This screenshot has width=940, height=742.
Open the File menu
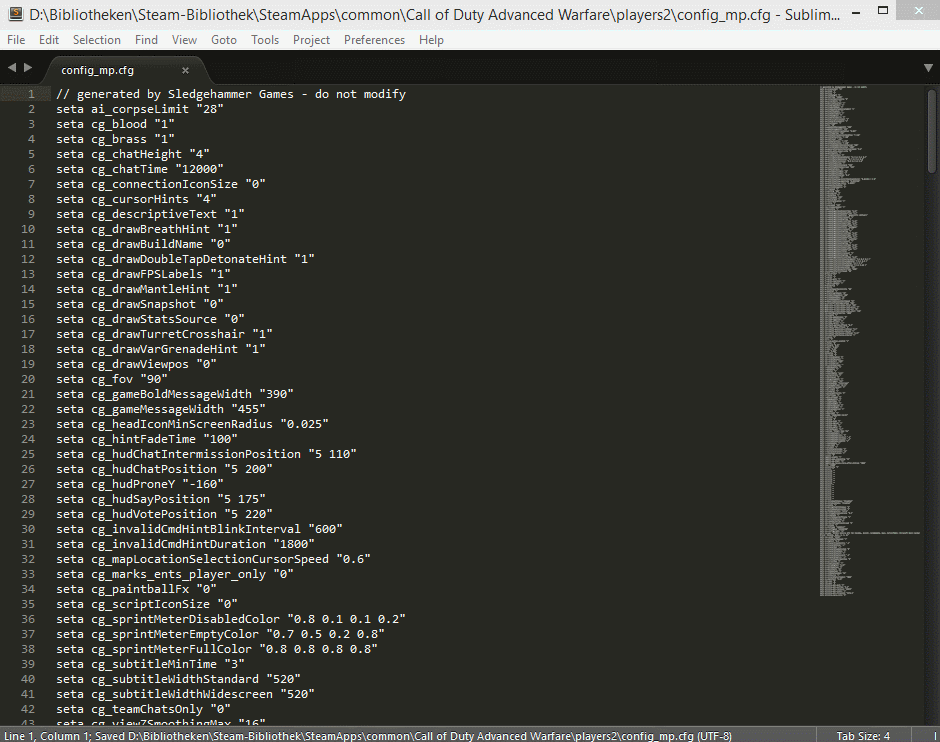tap(16, 40)
